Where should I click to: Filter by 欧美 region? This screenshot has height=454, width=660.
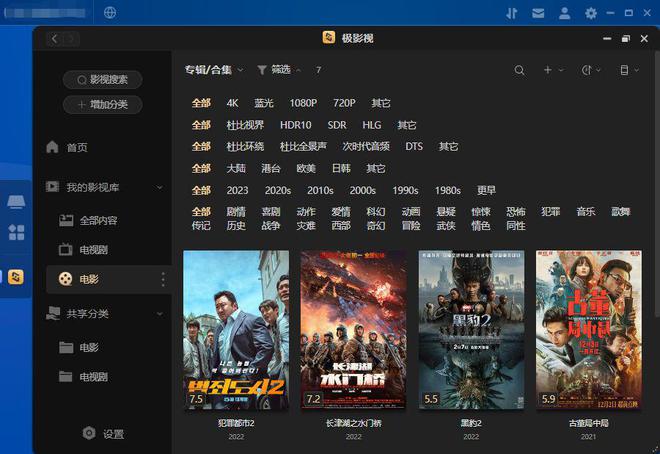306,168
